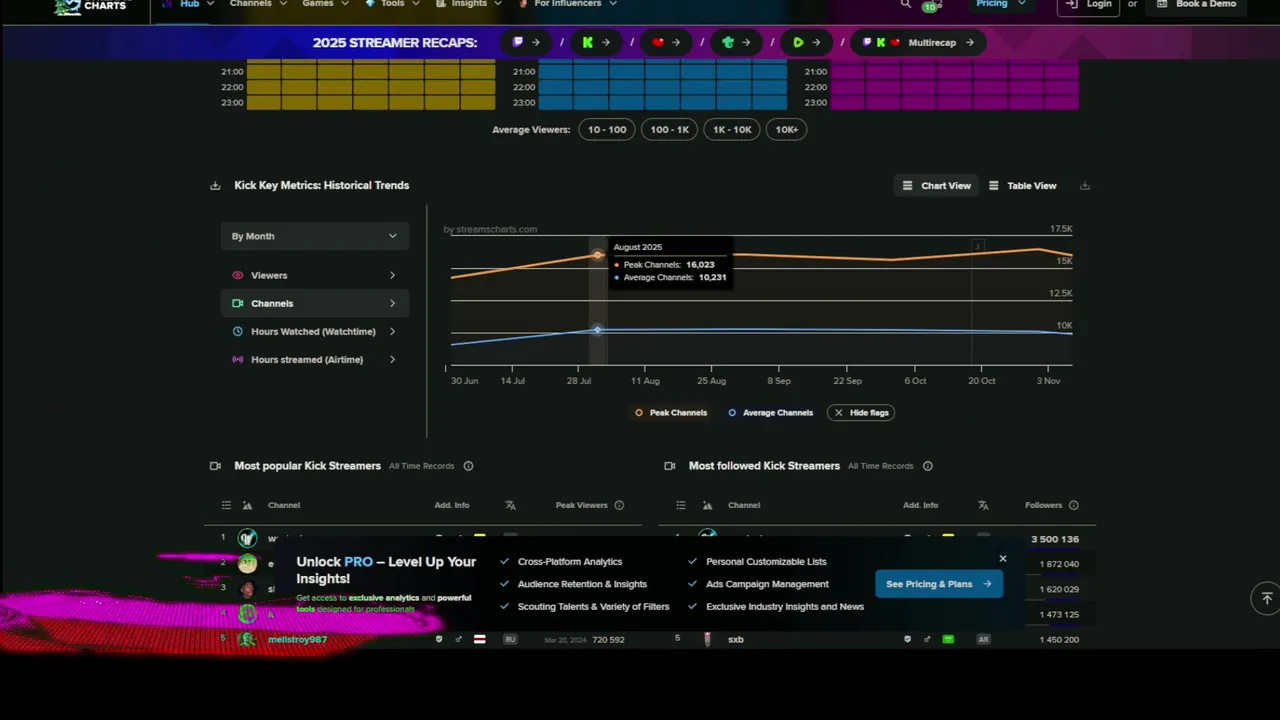Screen dimensions: 1280x720
Task: Click the RU language badge in mellstroy987 row
Action: point(510,639)
